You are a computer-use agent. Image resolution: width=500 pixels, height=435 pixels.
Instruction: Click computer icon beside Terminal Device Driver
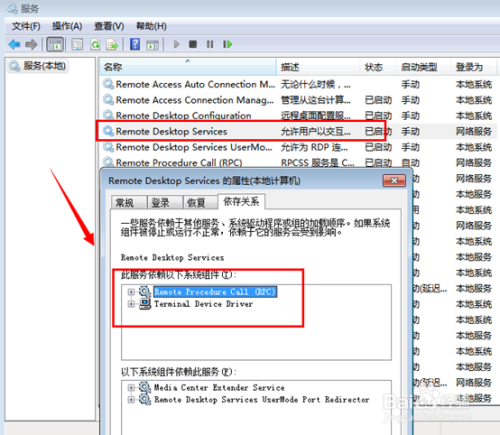(145, 304)
